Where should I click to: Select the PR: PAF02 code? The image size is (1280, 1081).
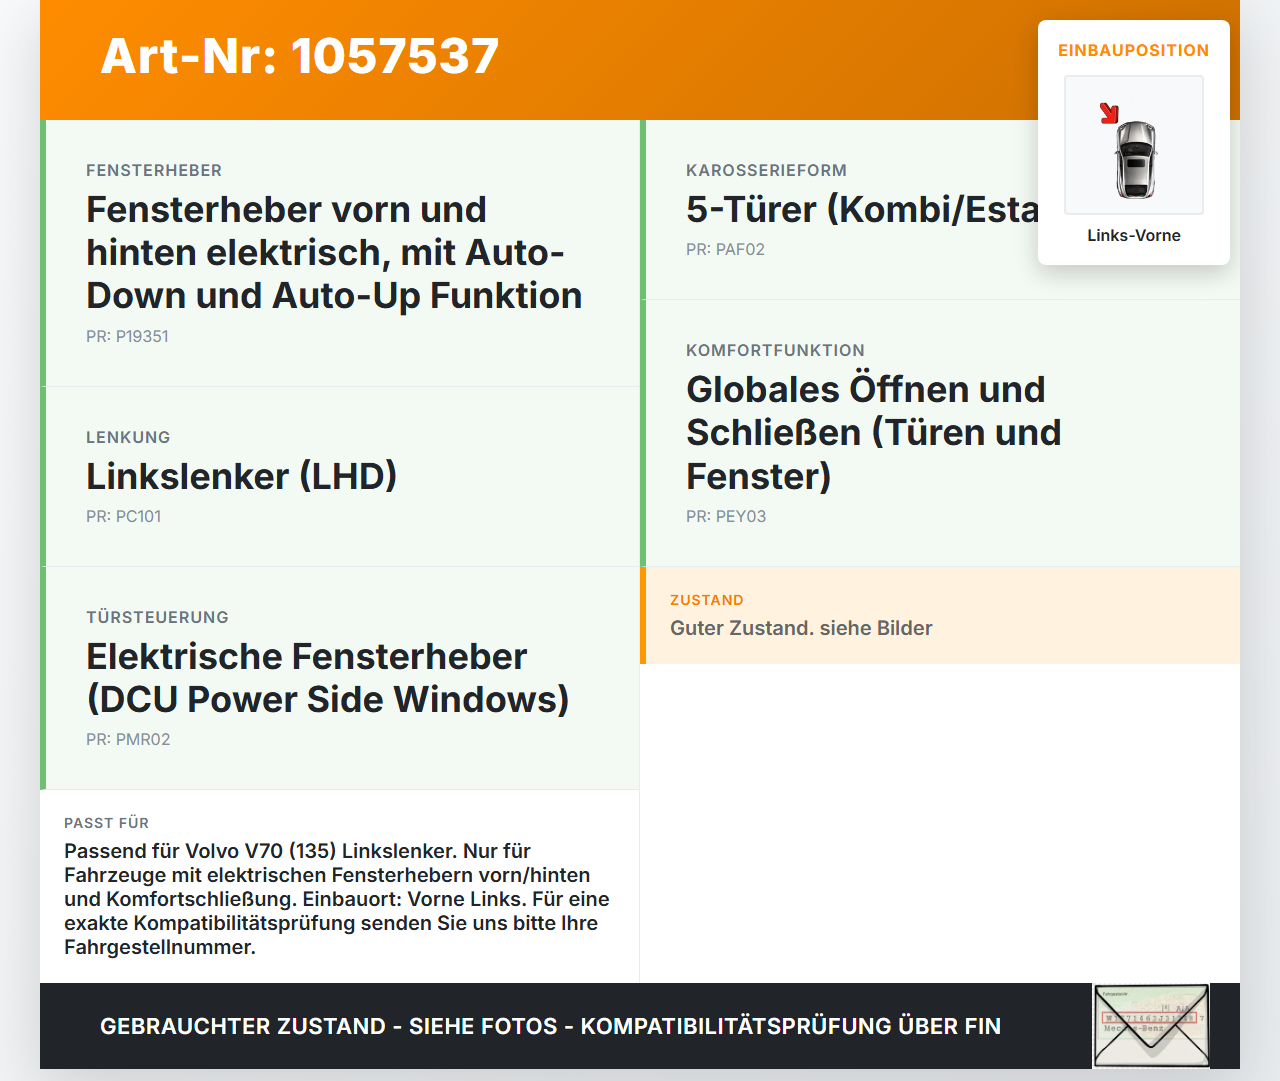tap(725, 249)
